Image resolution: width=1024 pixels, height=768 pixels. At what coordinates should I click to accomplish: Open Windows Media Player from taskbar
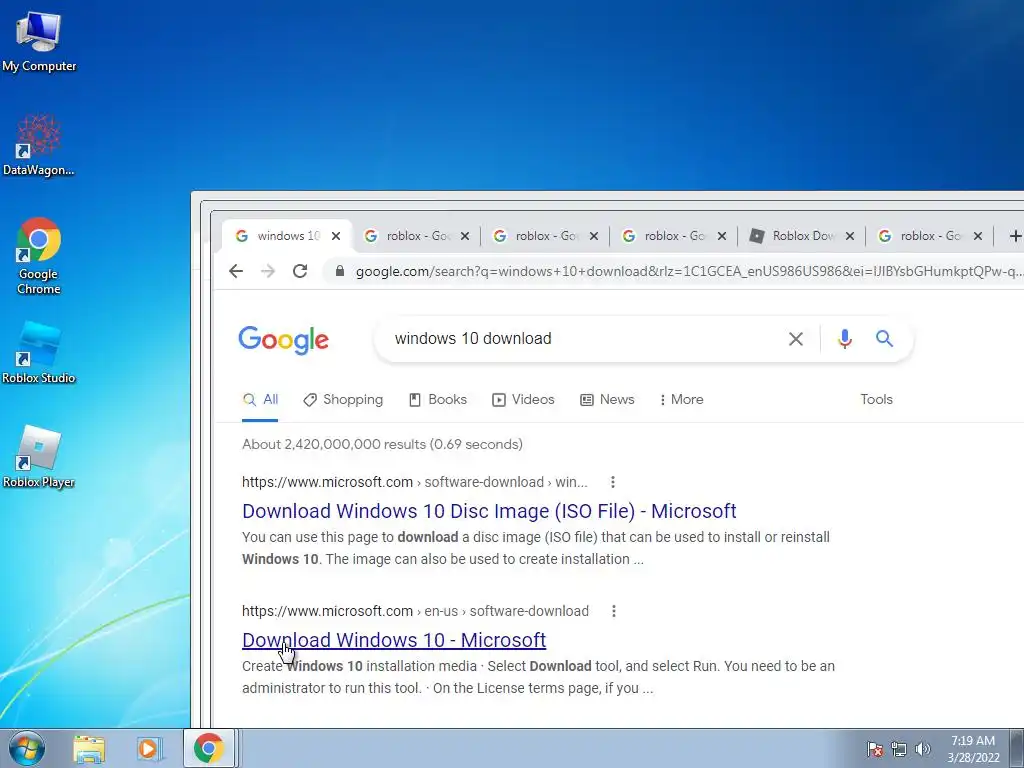[x=150, y=749]
